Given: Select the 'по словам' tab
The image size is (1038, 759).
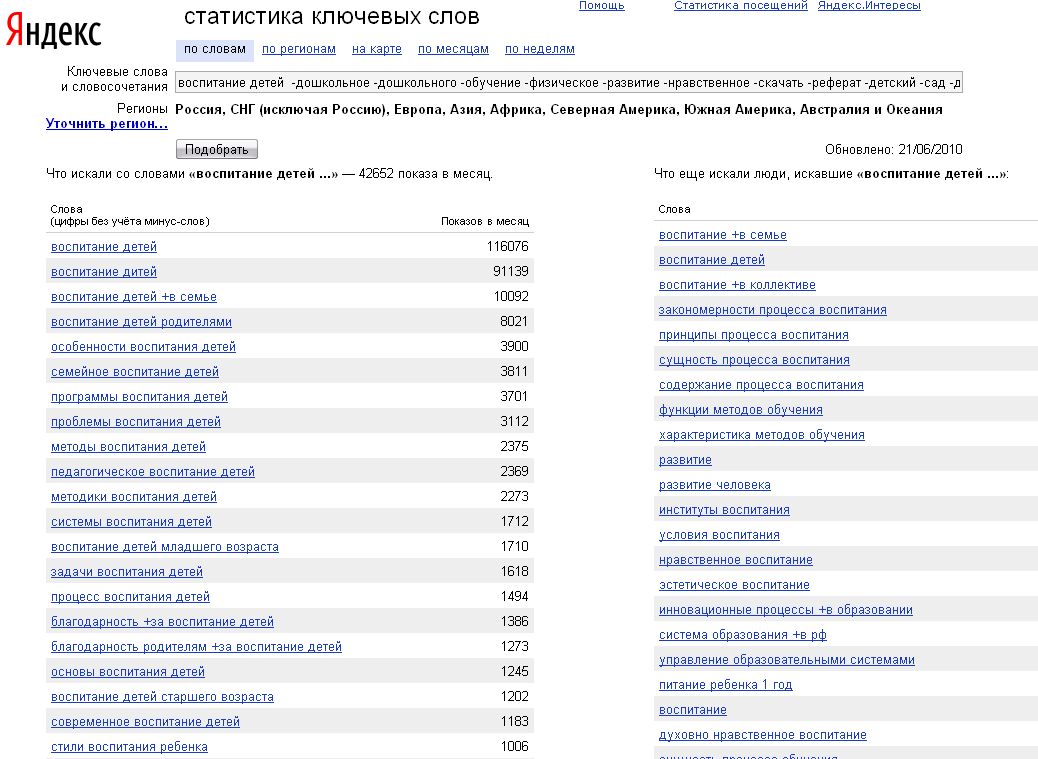Looking at the screenshot, I should 214,49.
